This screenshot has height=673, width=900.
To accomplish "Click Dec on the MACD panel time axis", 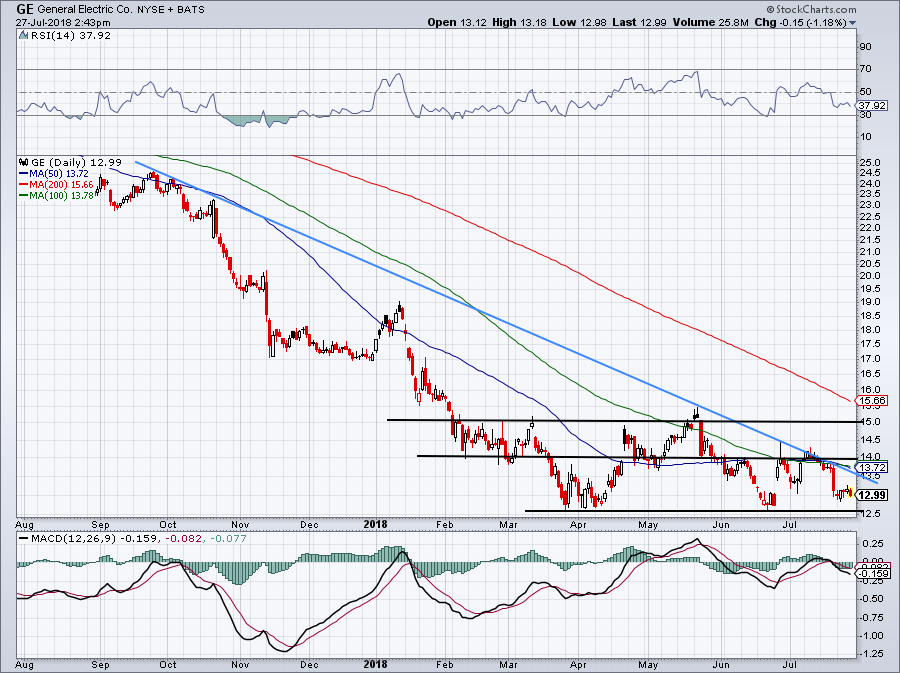I will 309,665.
